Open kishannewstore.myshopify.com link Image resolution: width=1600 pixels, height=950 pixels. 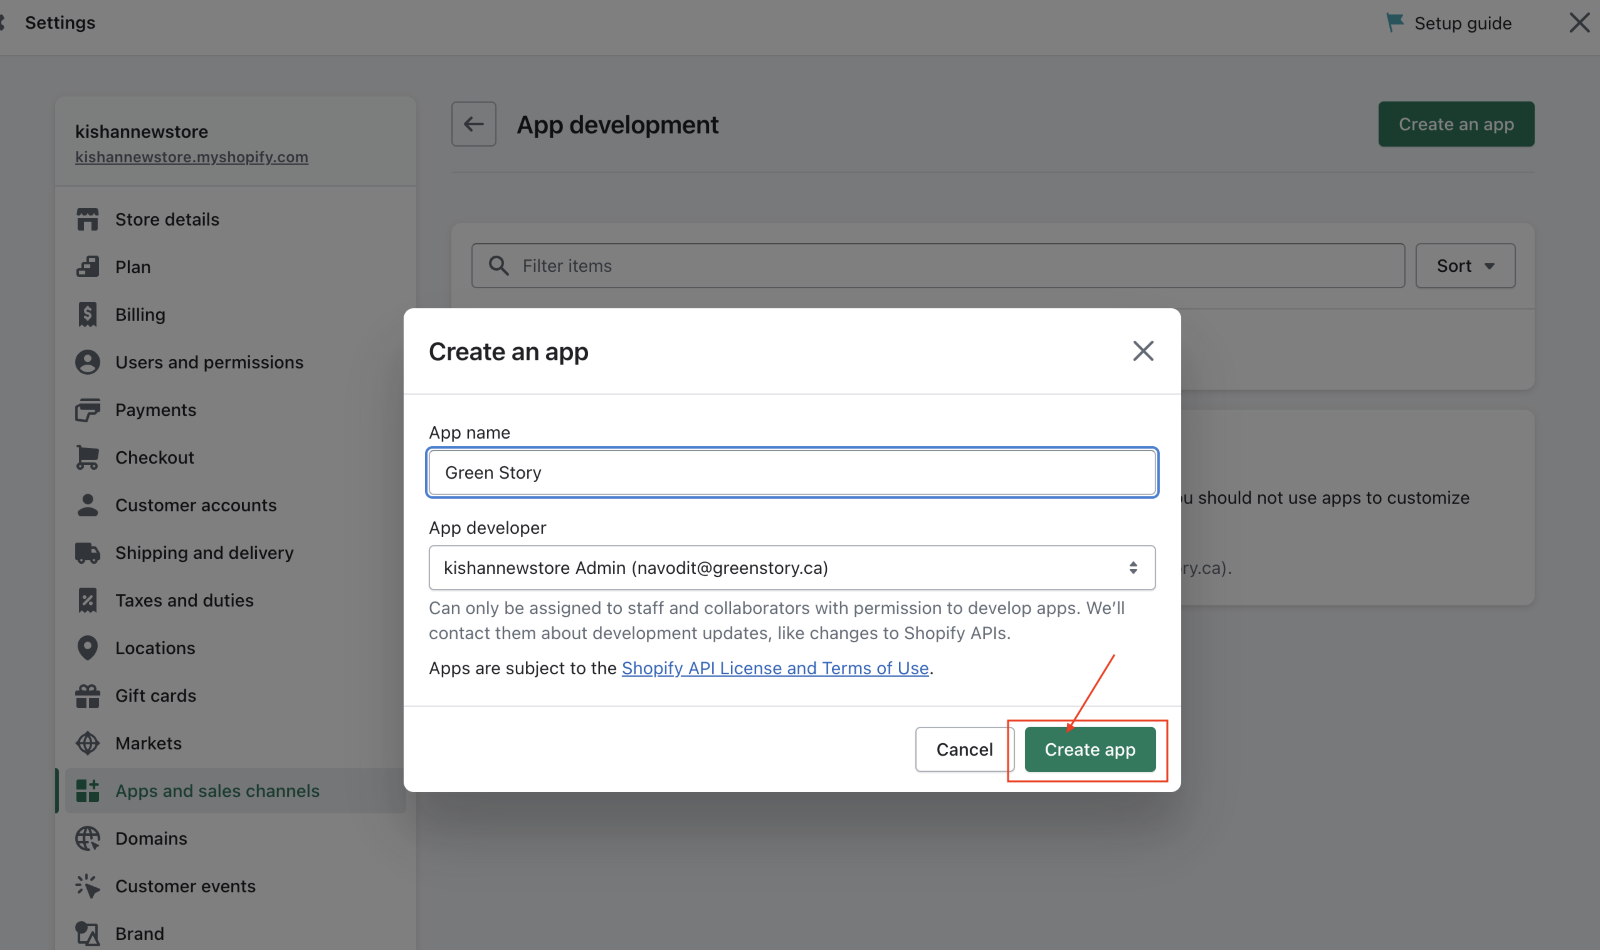coord(191,157)
